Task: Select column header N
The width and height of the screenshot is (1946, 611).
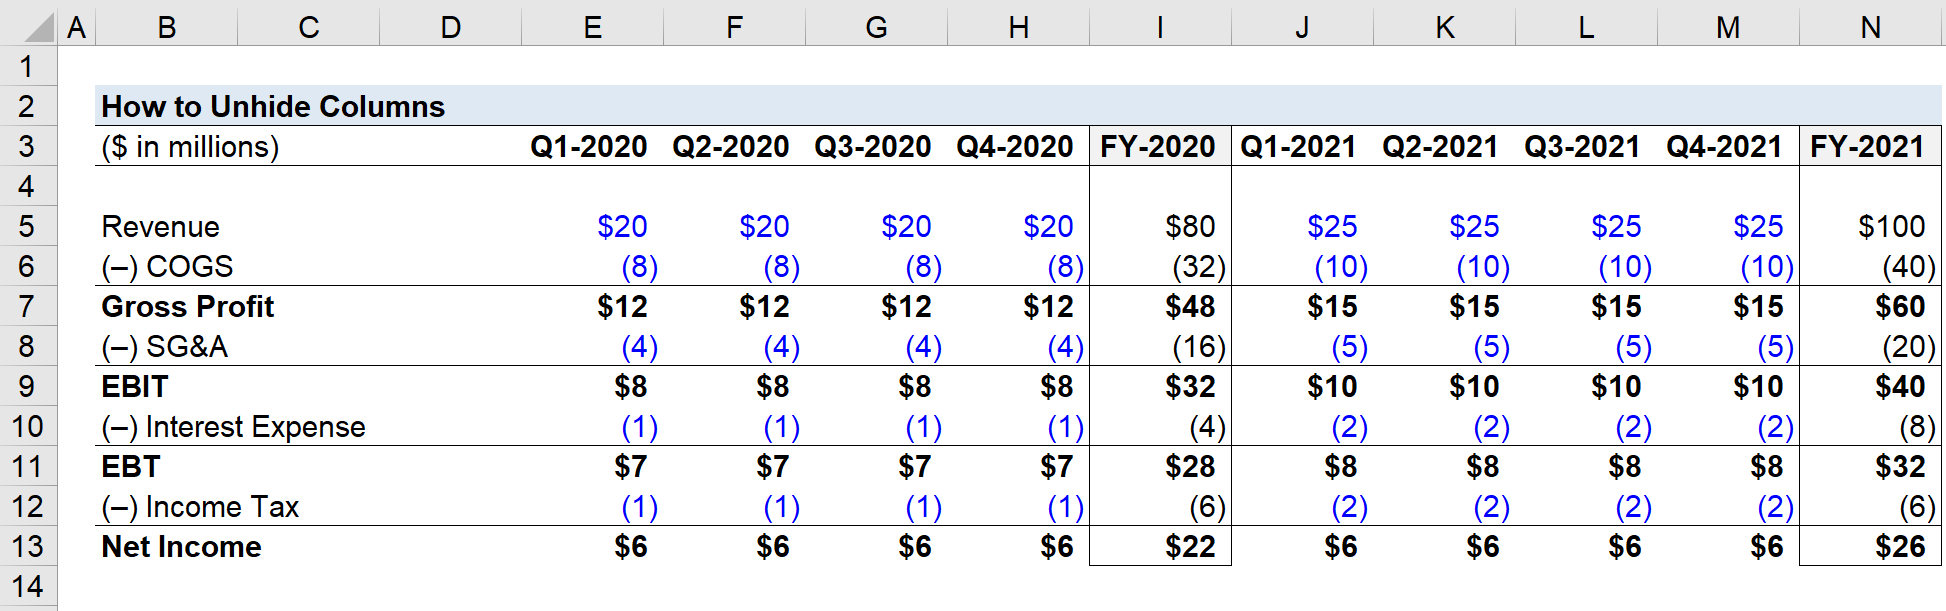Action: tap(1869, 27)
